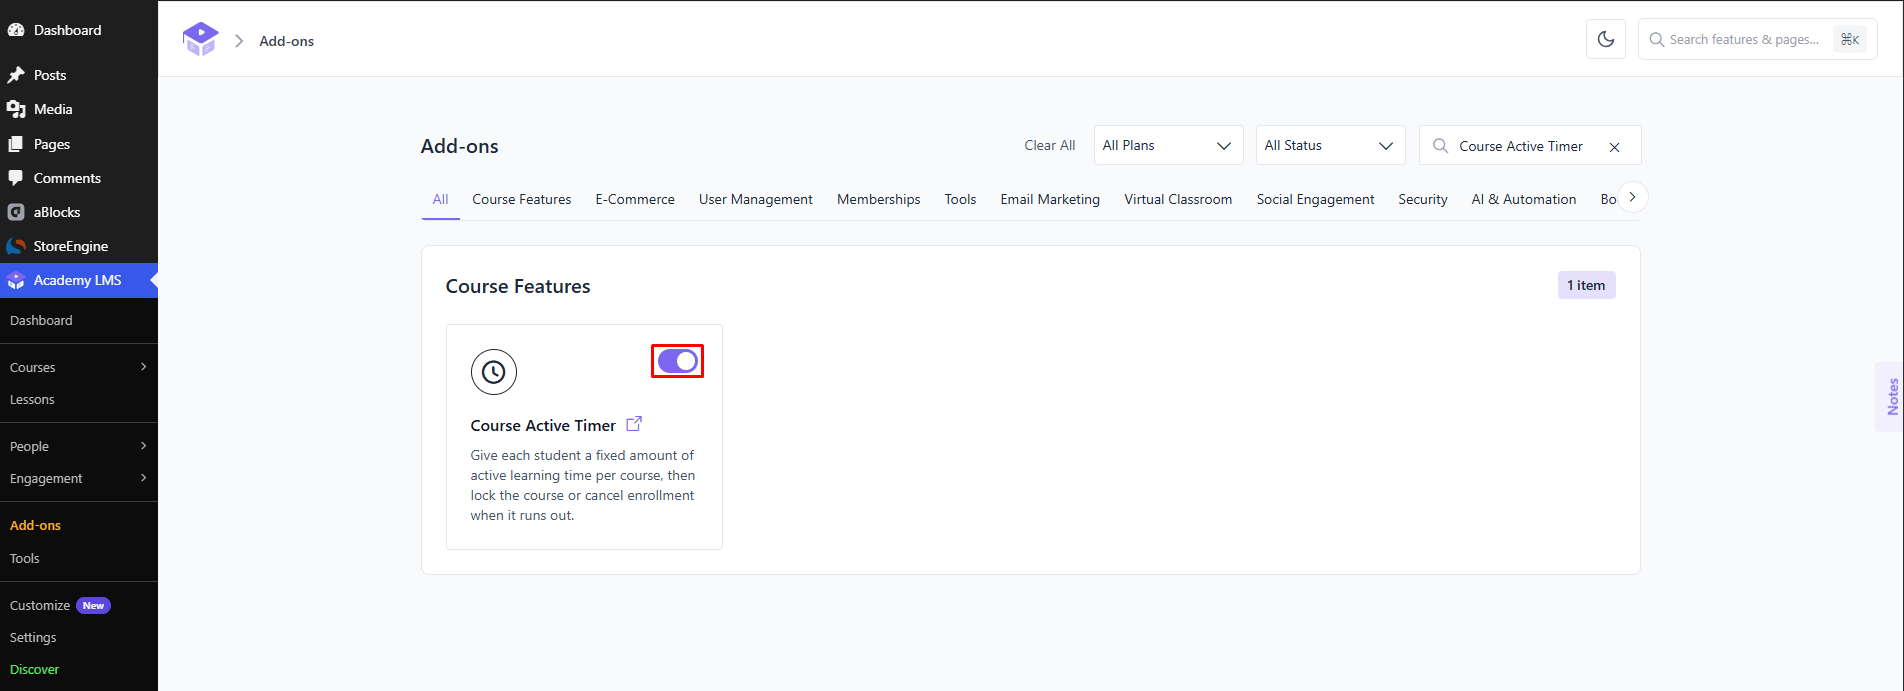Open Posts in the admin sidebar

point(79,75)
